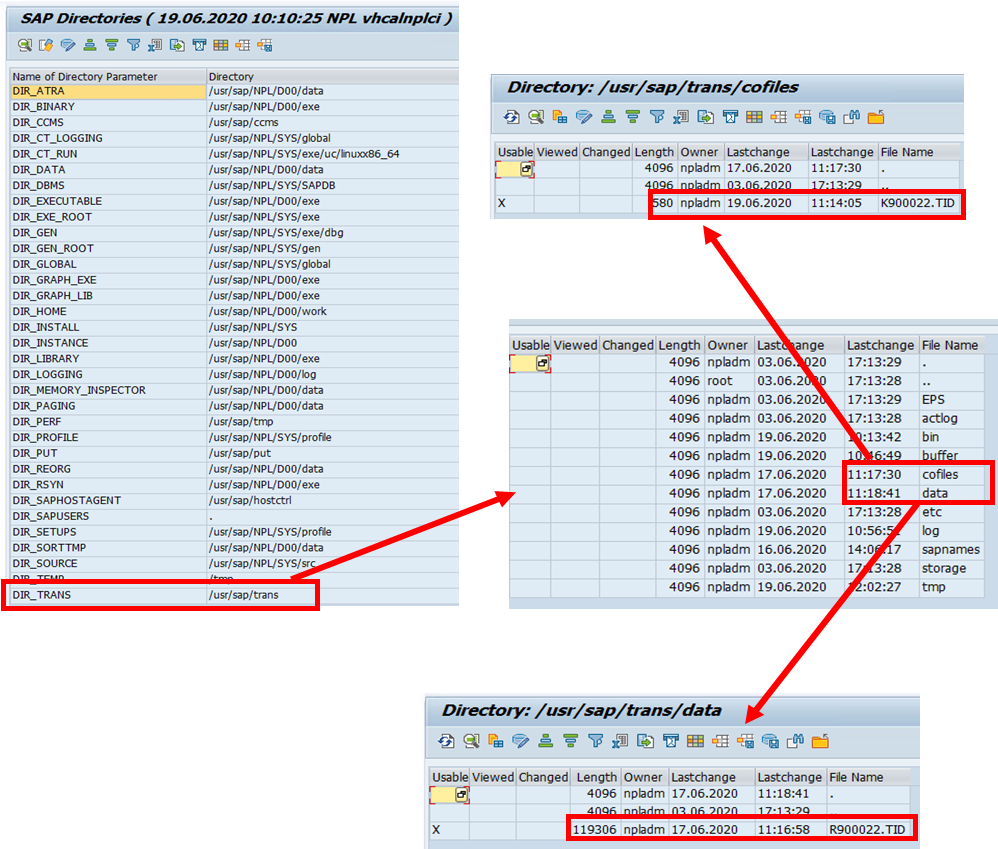Viewport: 998px width, 849px height.
Task: Save layout disk icon in trans/data toolbar
Action: coord(745,741)
